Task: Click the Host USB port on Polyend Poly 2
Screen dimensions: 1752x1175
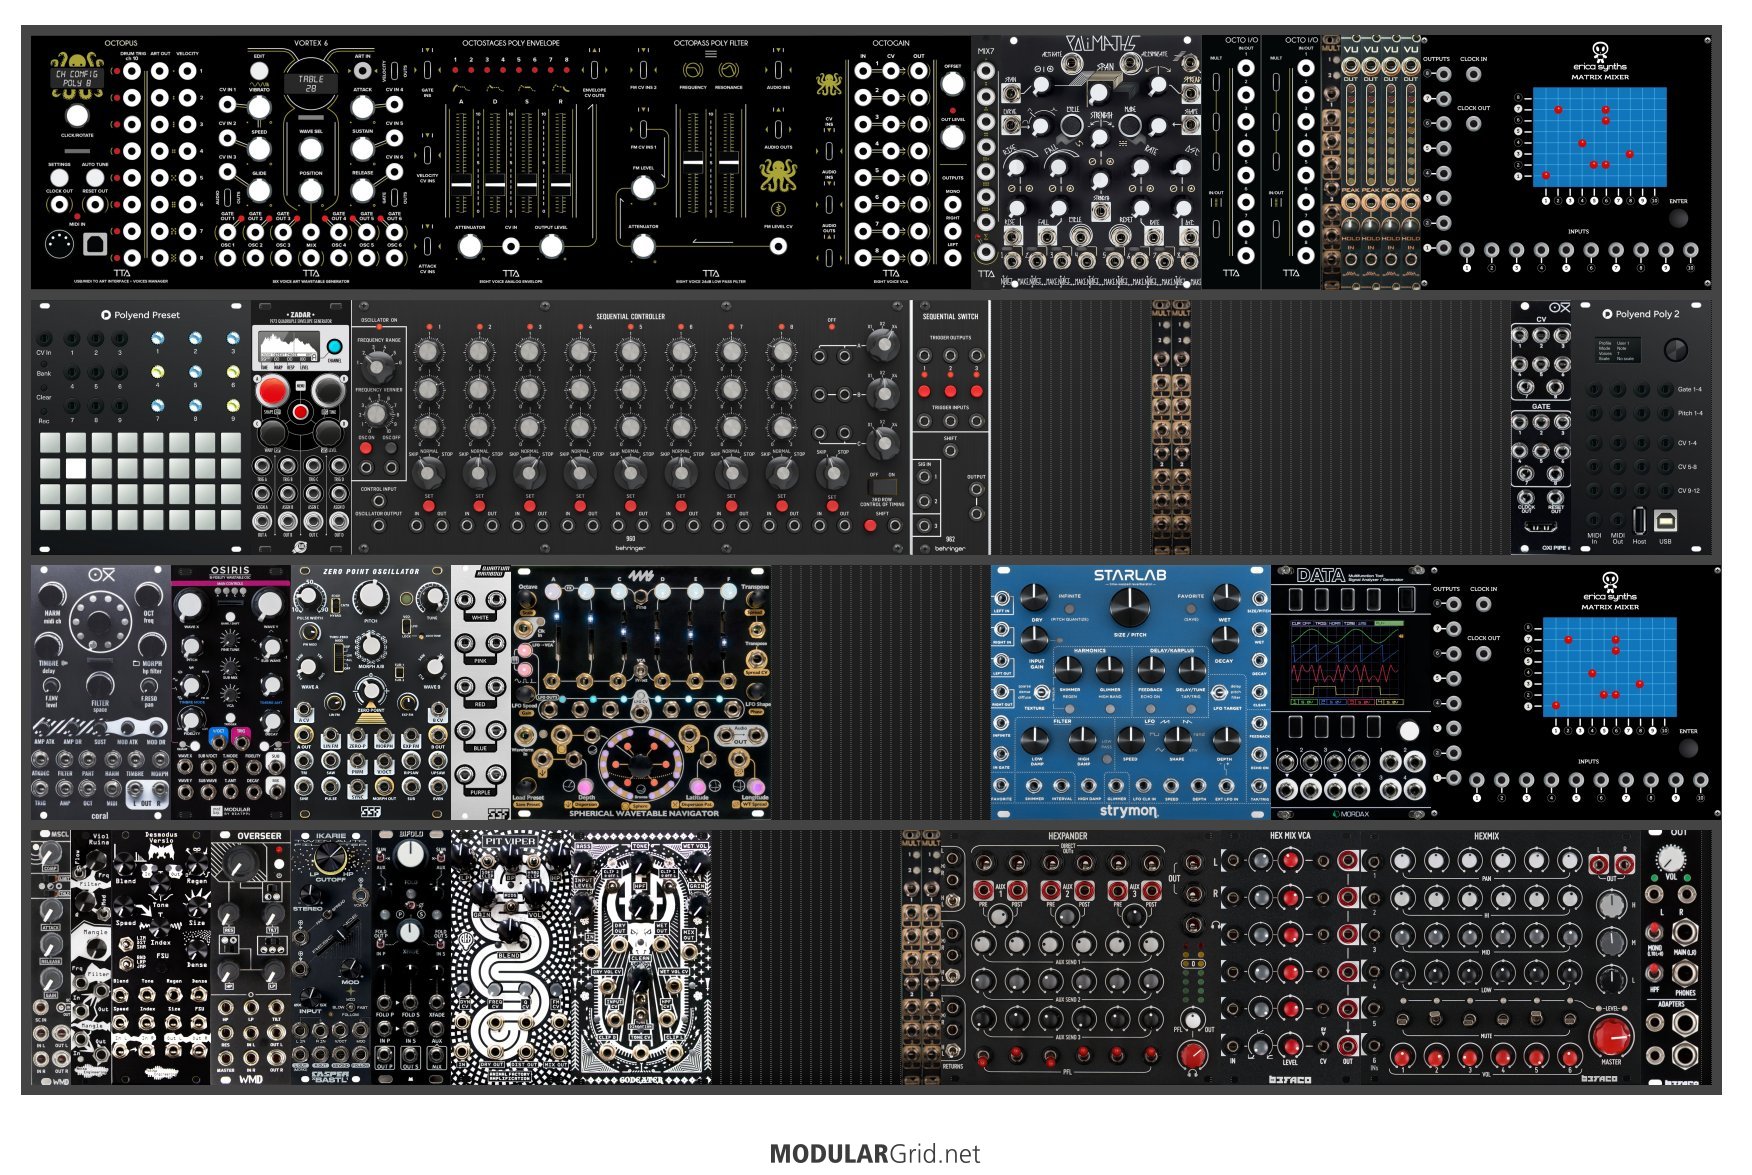Action: click(1640, 522)
